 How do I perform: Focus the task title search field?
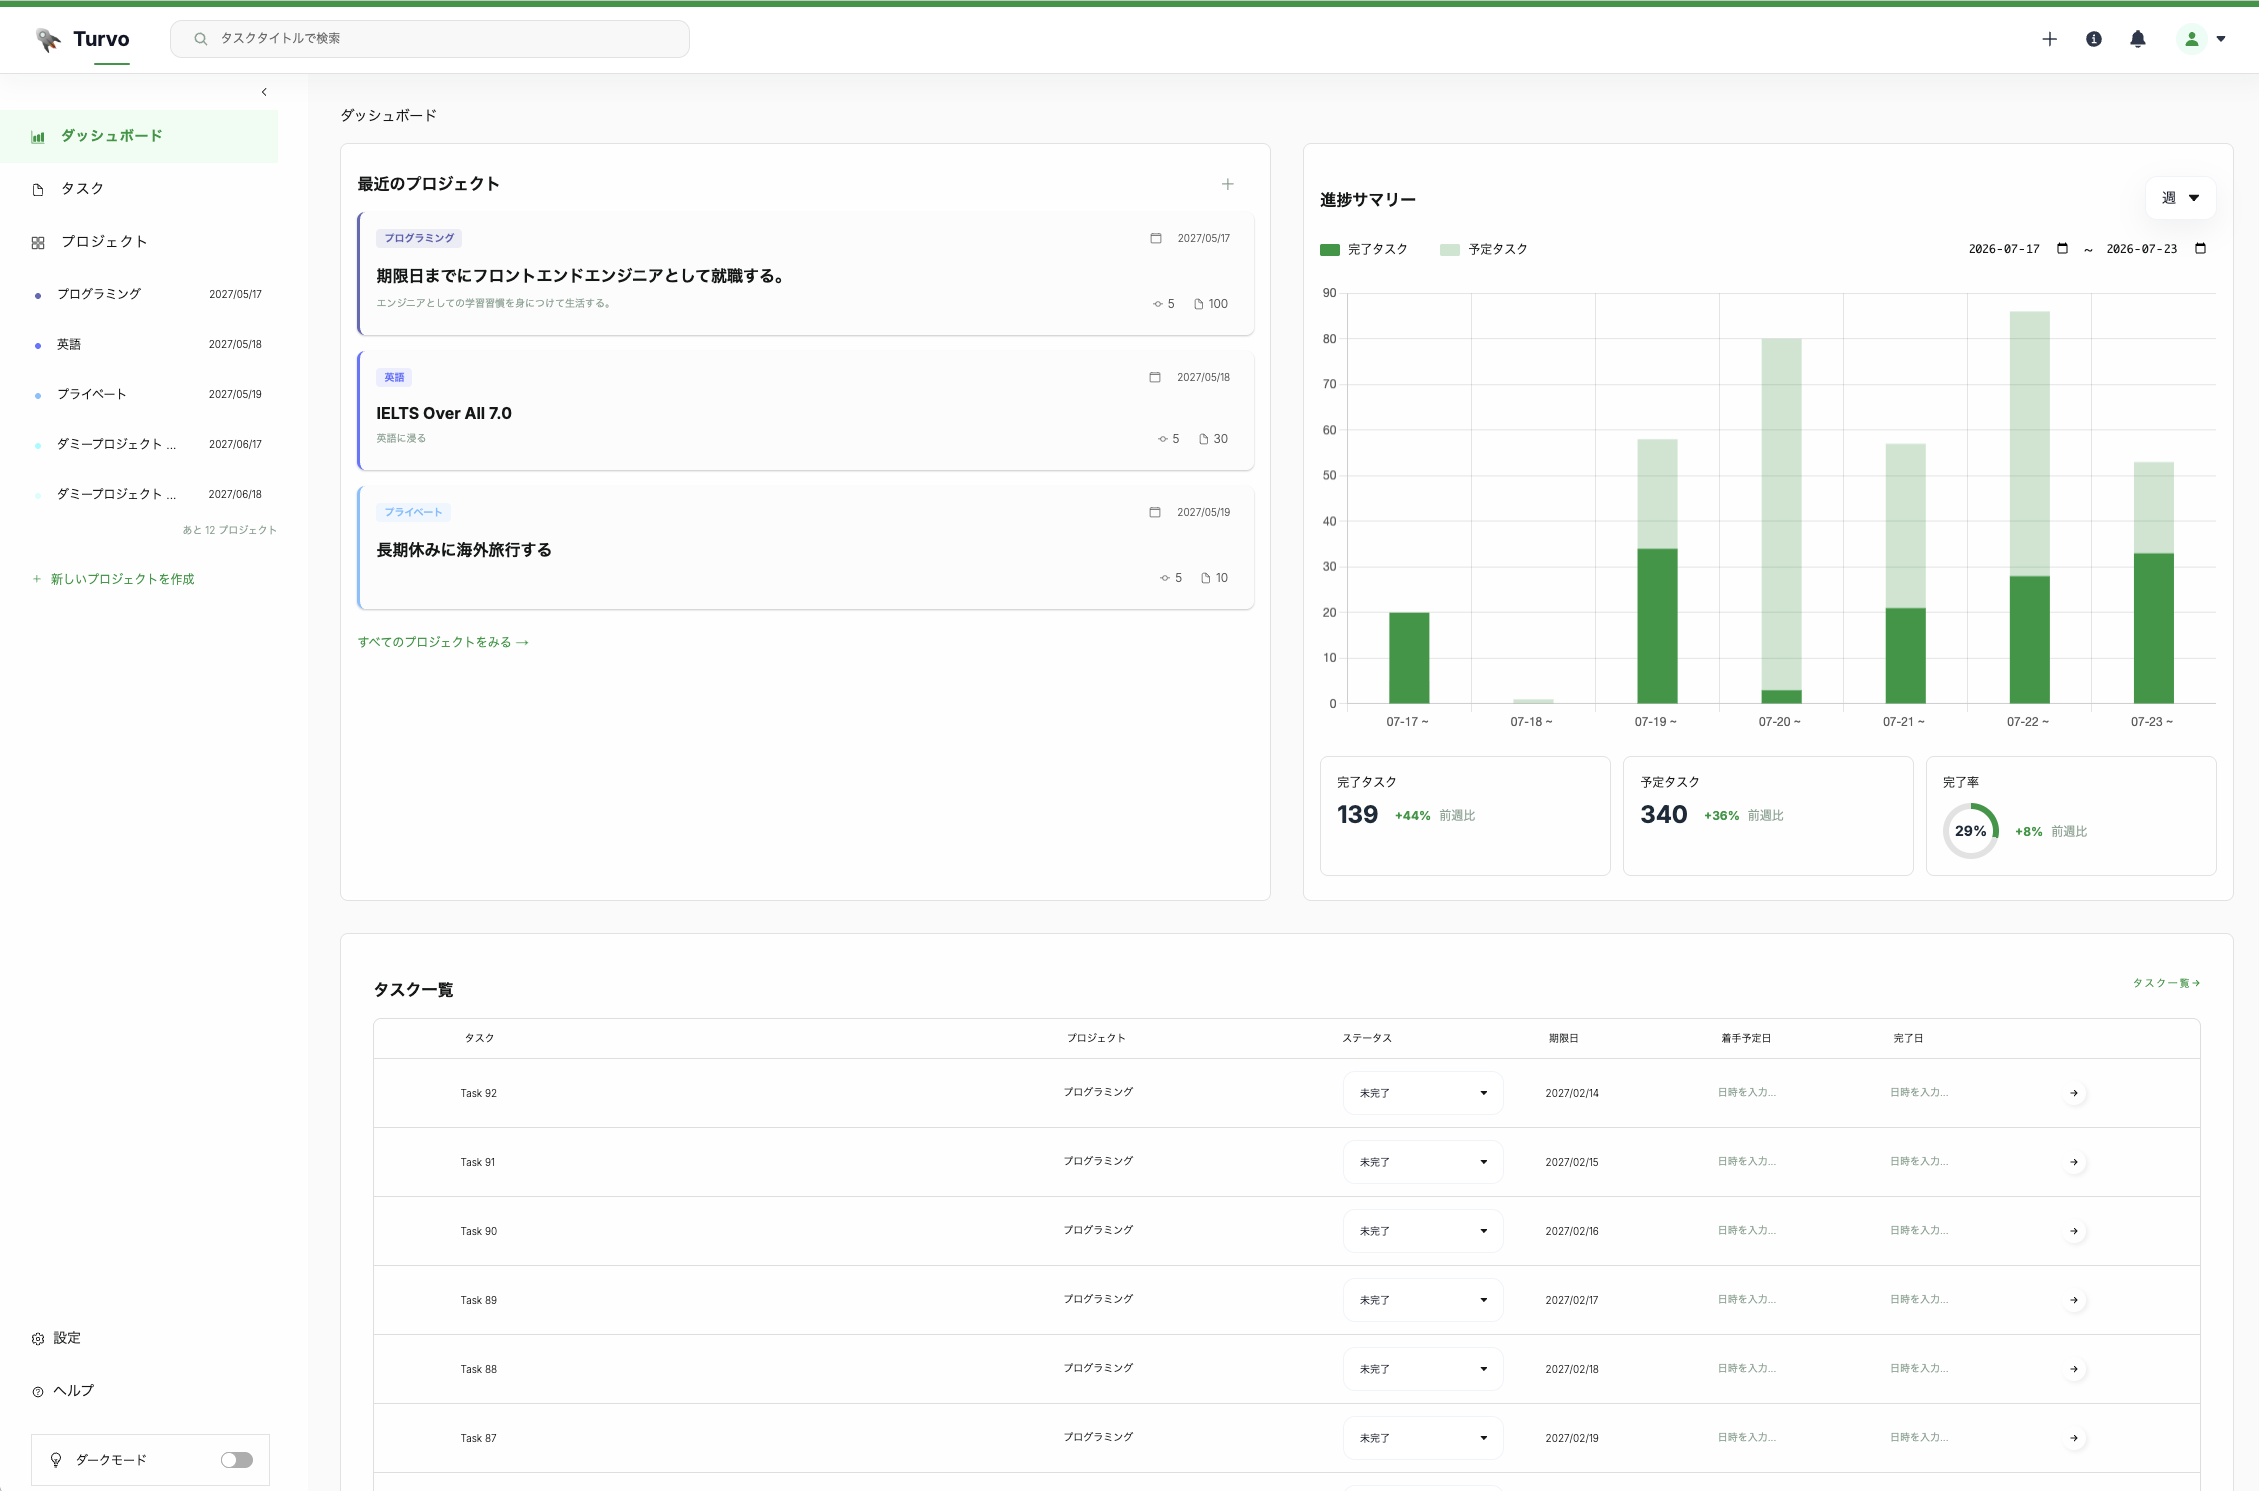[430, 39]
